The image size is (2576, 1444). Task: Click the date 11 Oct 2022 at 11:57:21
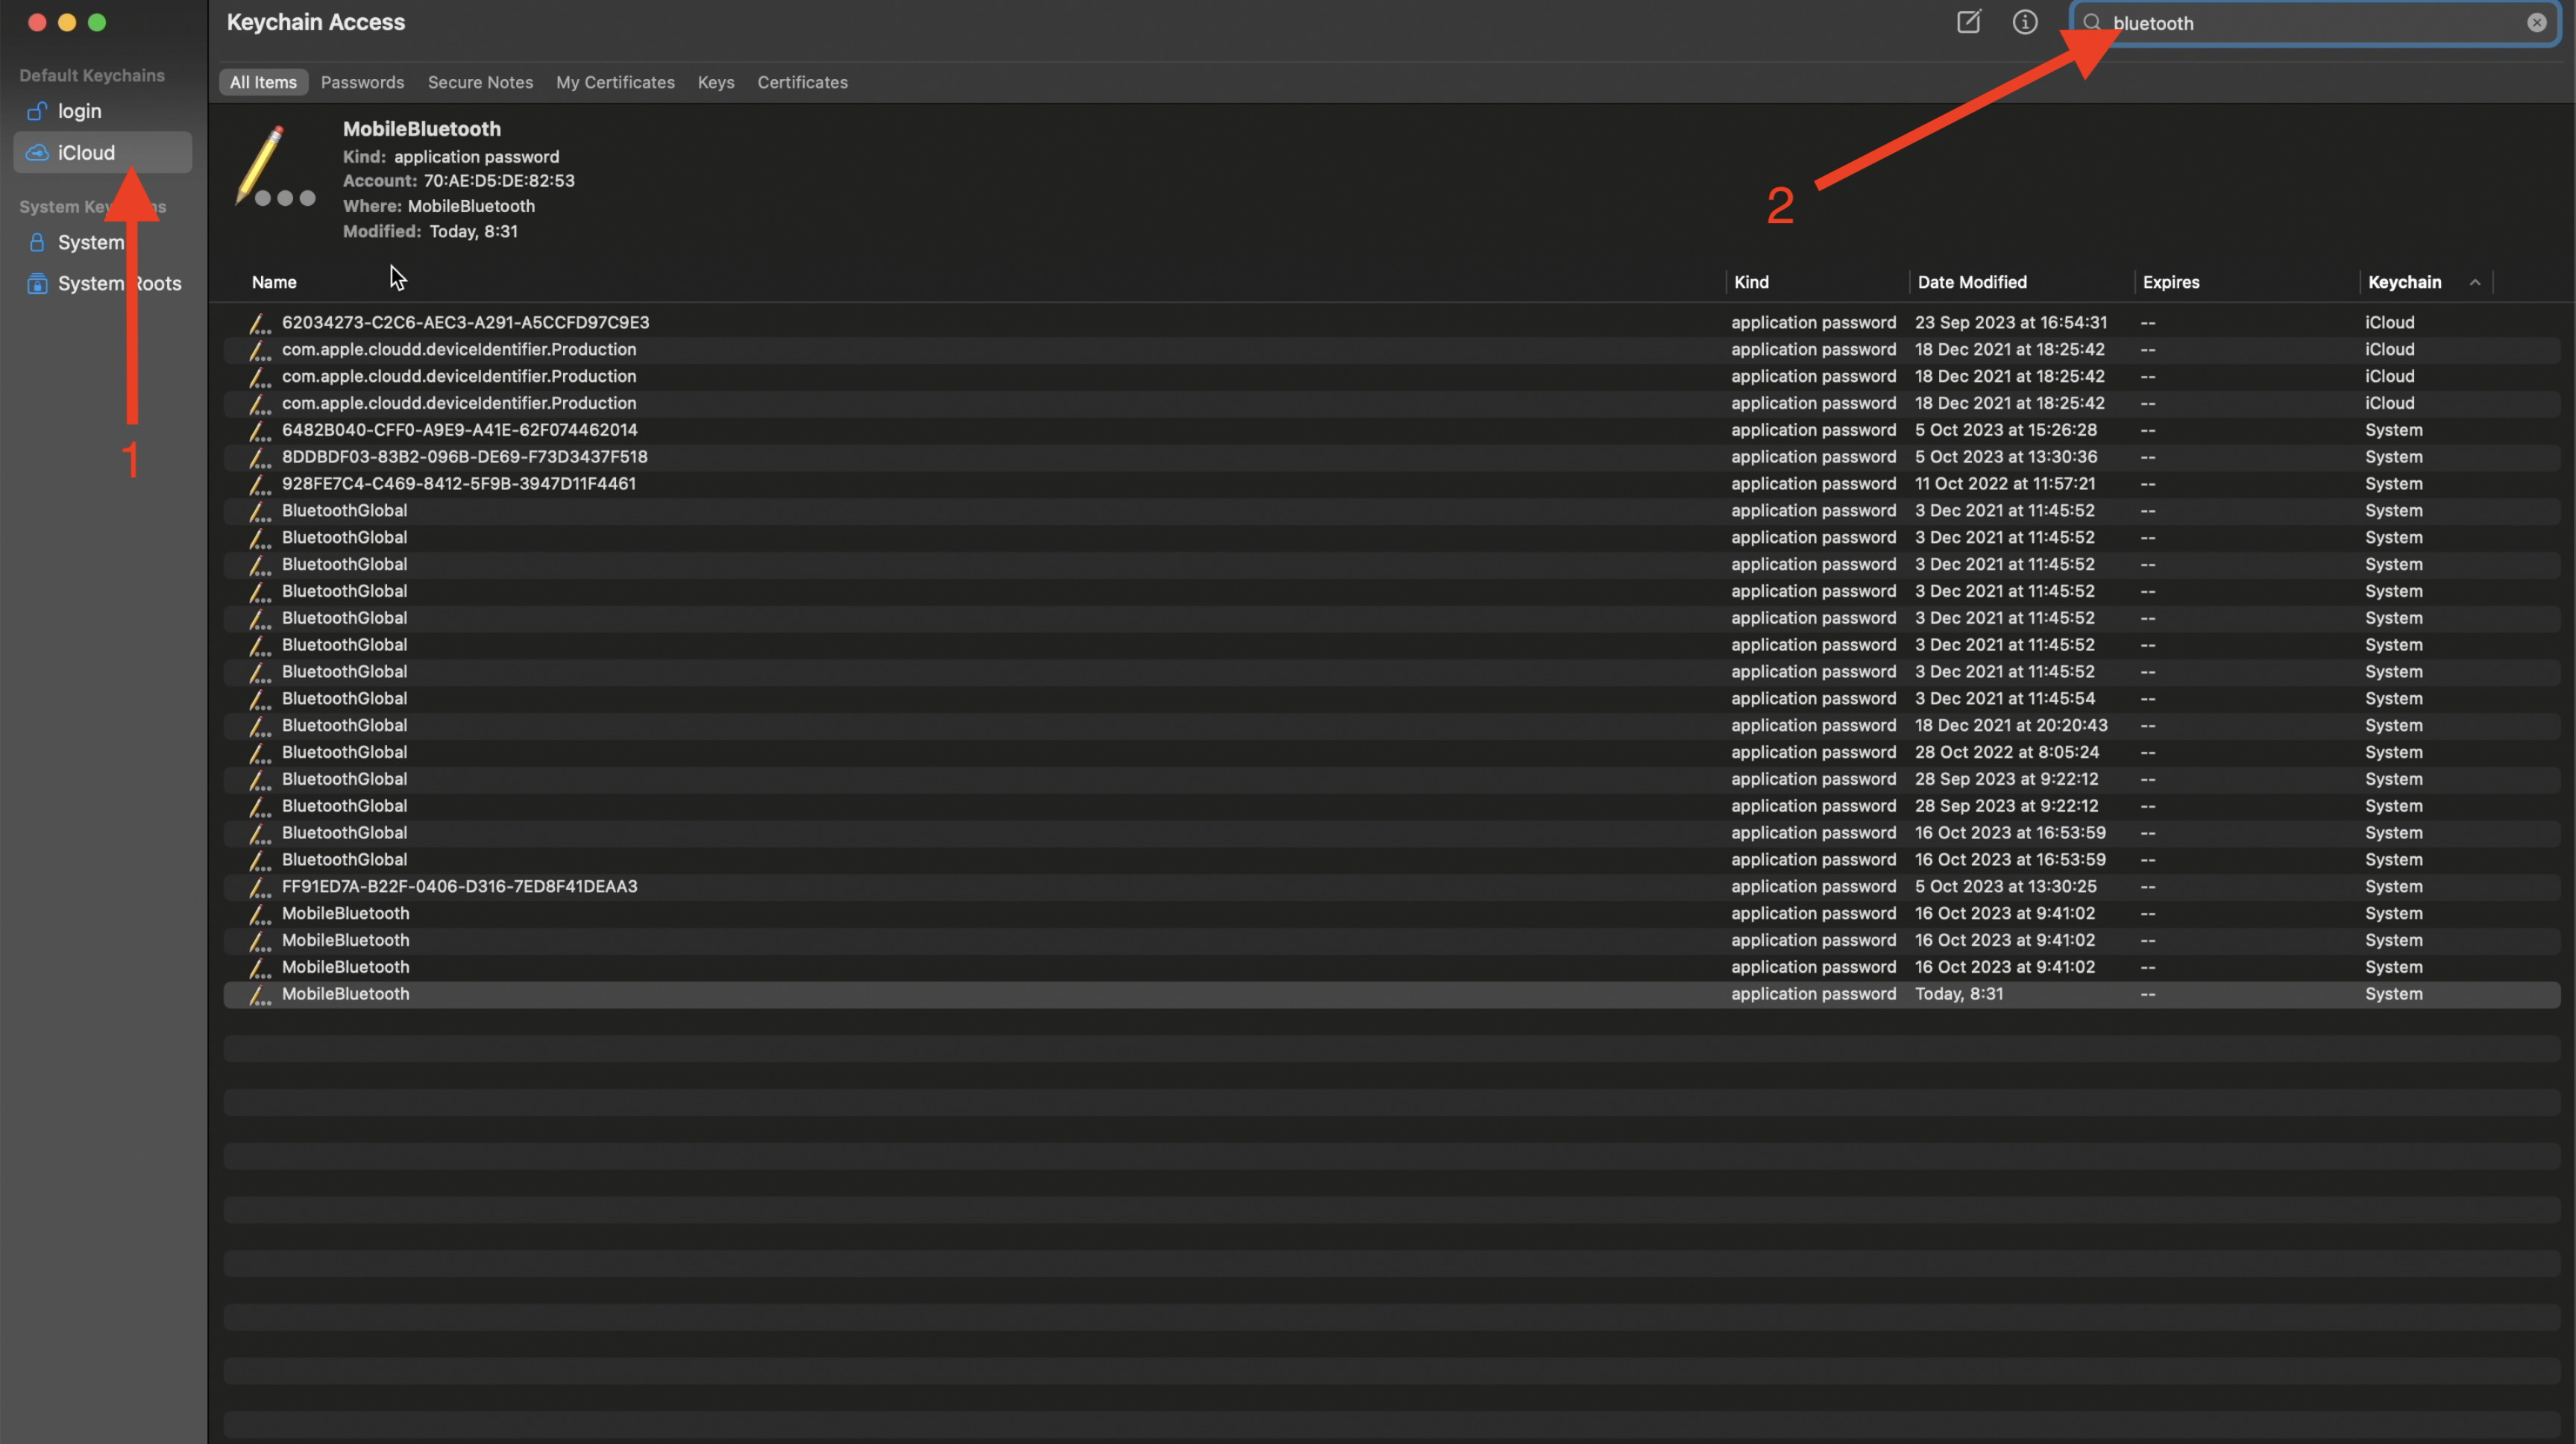(2005, 484)
